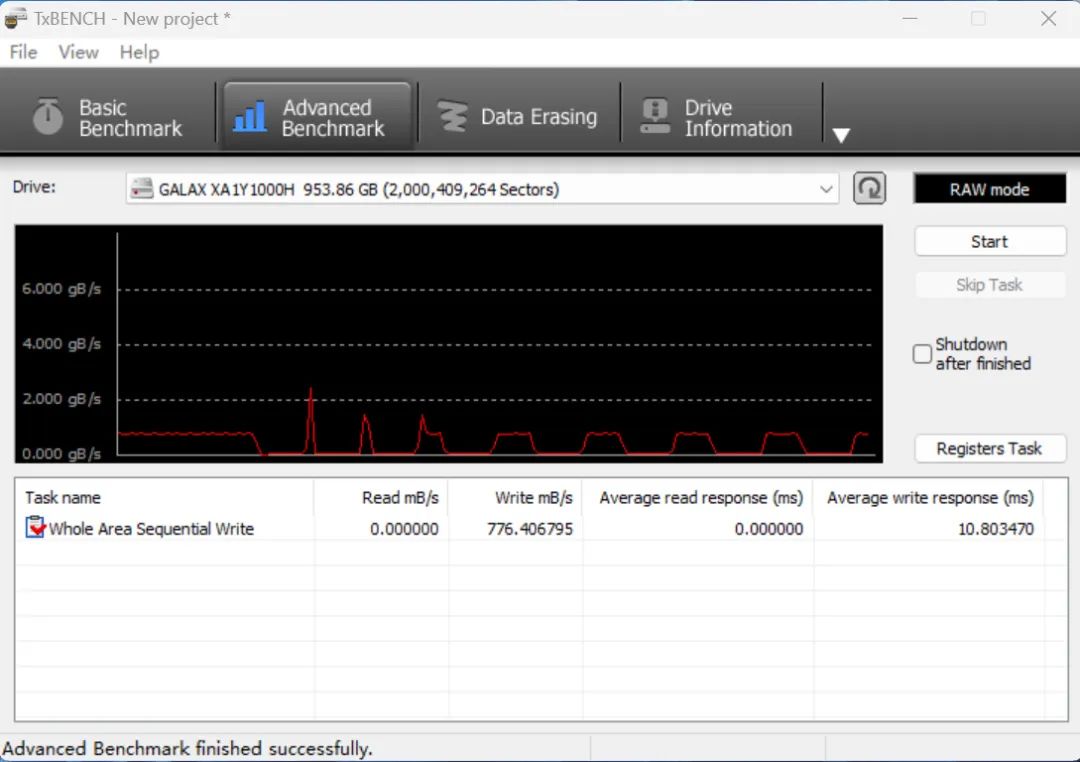Click the TxBENCH icon in the title bar
This screenshot has width=1080, height=762.
pyautogui.click(x=14, y=18)
